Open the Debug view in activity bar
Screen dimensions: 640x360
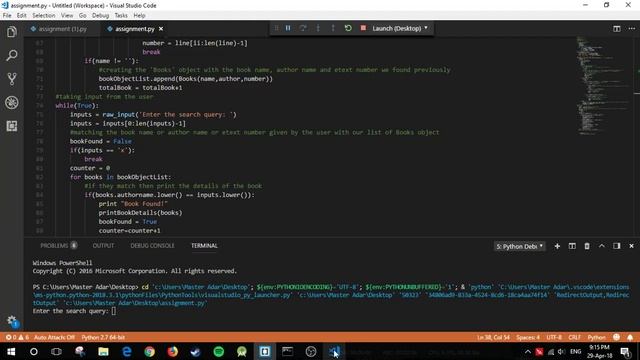(x=12, y=102)
